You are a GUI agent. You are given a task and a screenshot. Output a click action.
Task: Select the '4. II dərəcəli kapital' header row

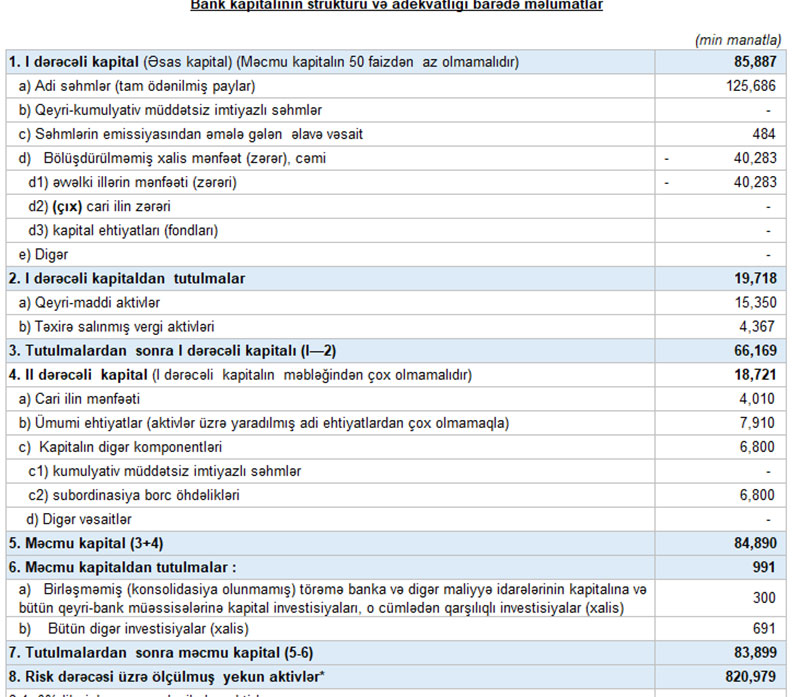tap(240, 375)
